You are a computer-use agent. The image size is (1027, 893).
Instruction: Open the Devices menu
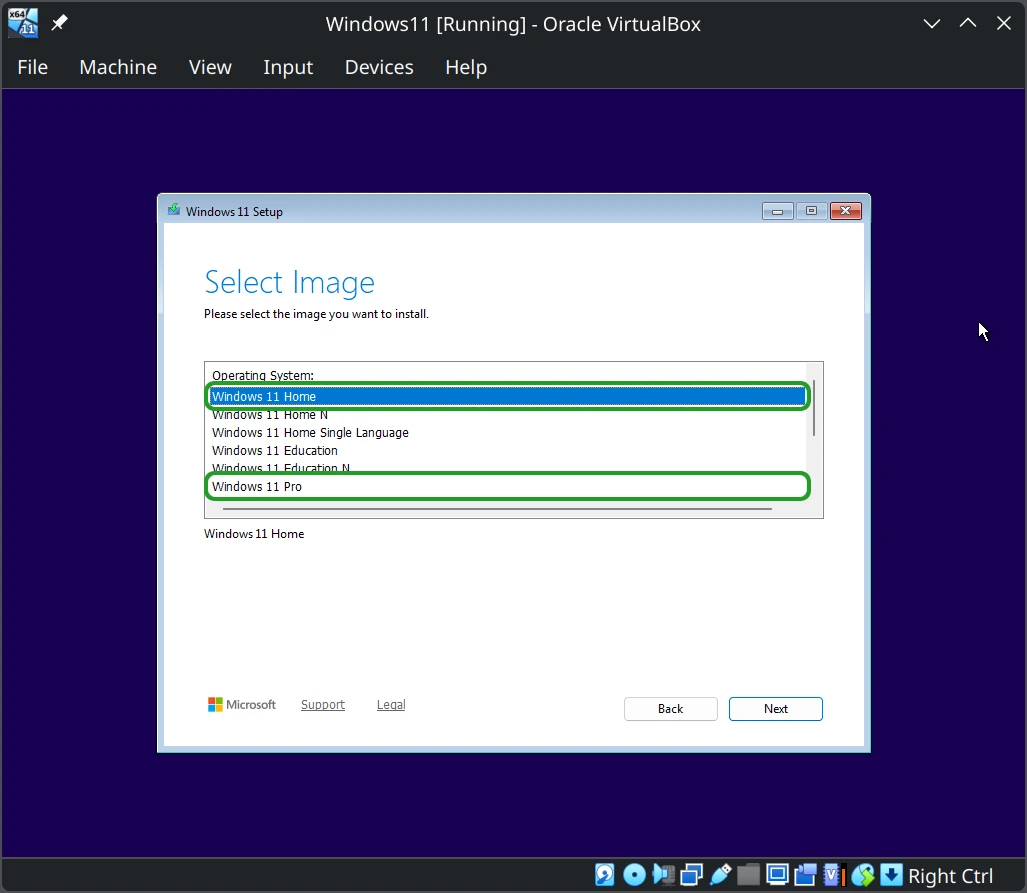click(379, 67)
